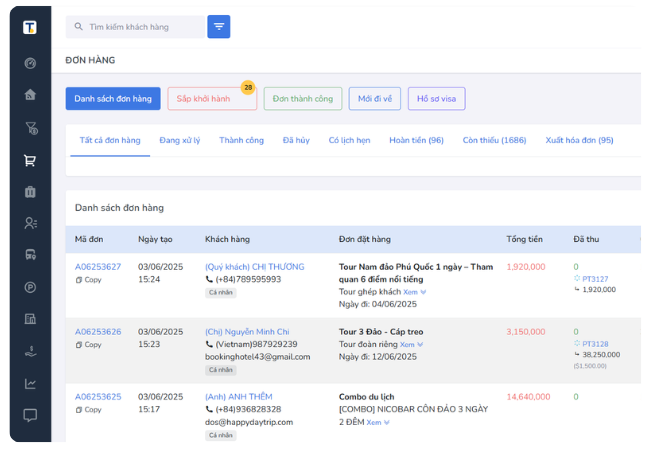
Task: Focus the Tìm kiếm khách hàng field
Action: coord(136,27)
